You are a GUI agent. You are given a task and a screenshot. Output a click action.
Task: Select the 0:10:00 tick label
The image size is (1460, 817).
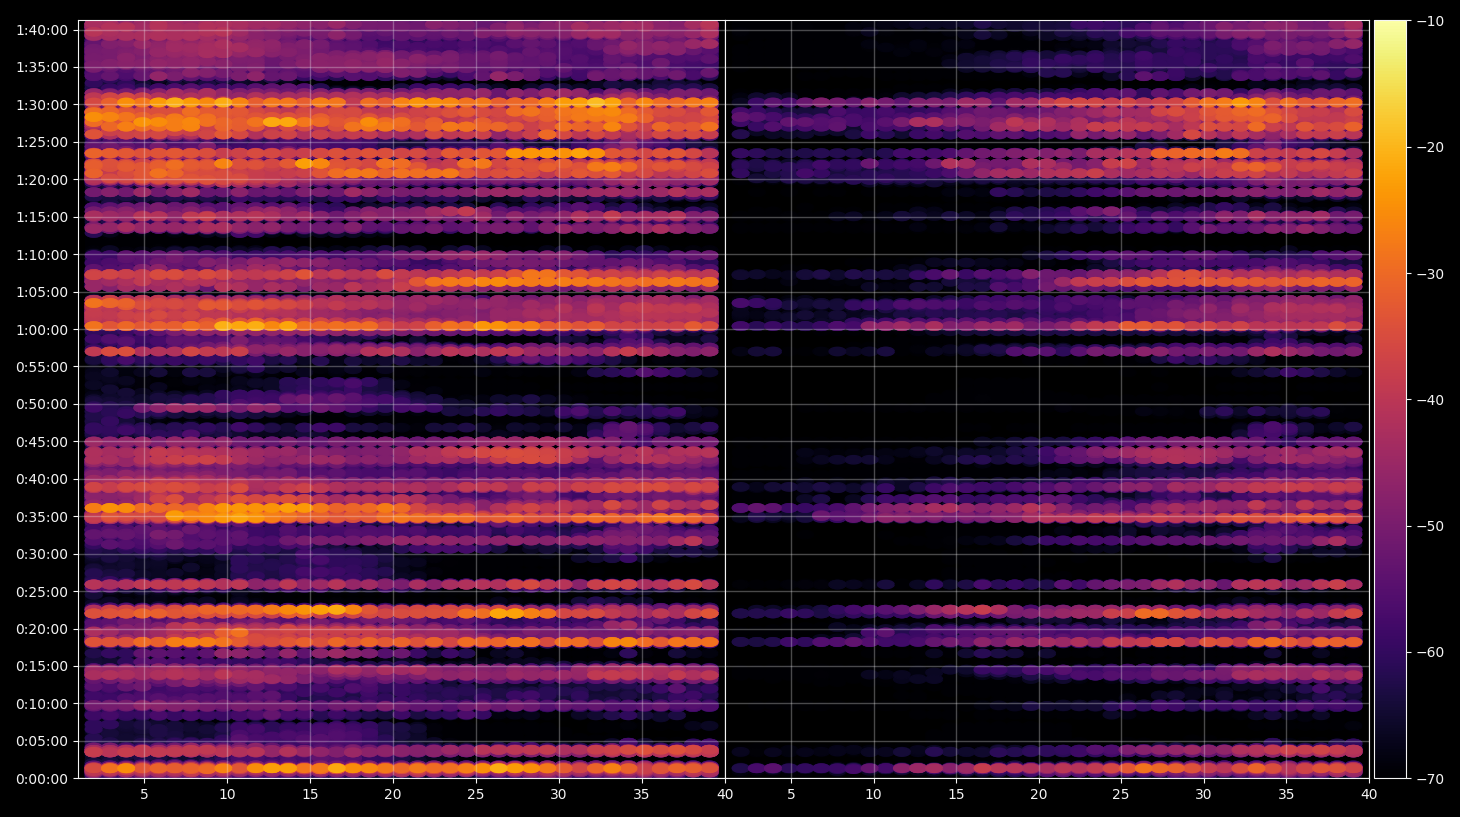pos(42,704)
